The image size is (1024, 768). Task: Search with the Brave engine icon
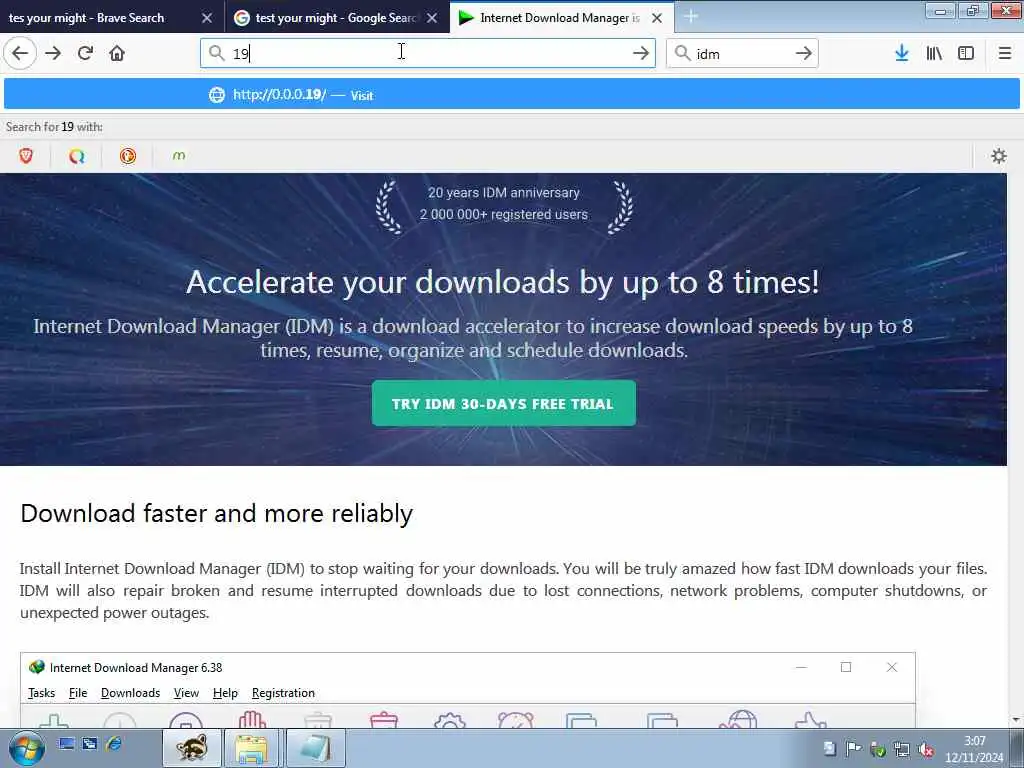coord(26,155)
